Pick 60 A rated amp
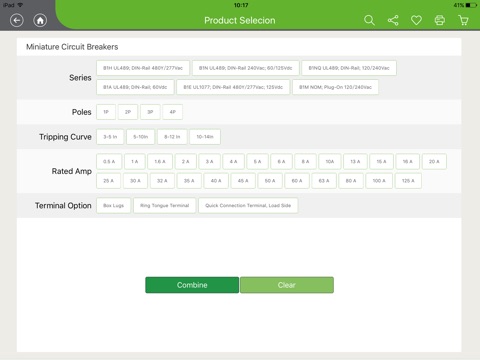 [297, 181]
